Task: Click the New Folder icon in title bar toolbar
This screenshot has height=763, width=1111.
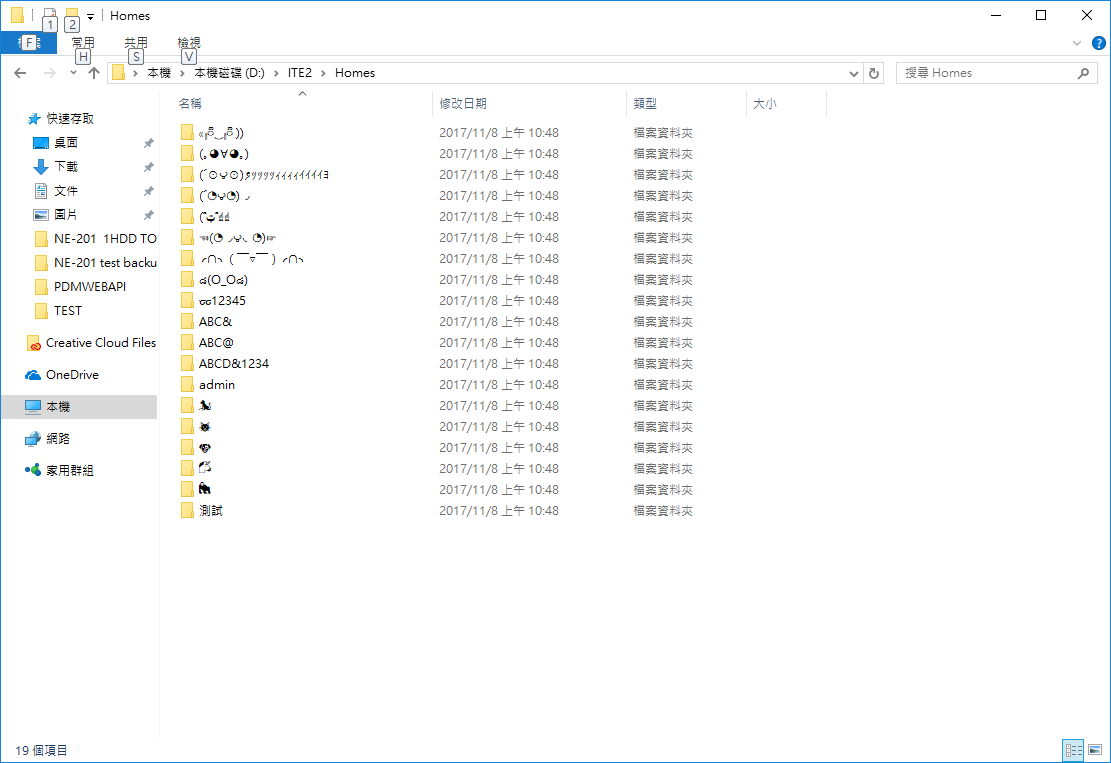Action: (72, 16)
